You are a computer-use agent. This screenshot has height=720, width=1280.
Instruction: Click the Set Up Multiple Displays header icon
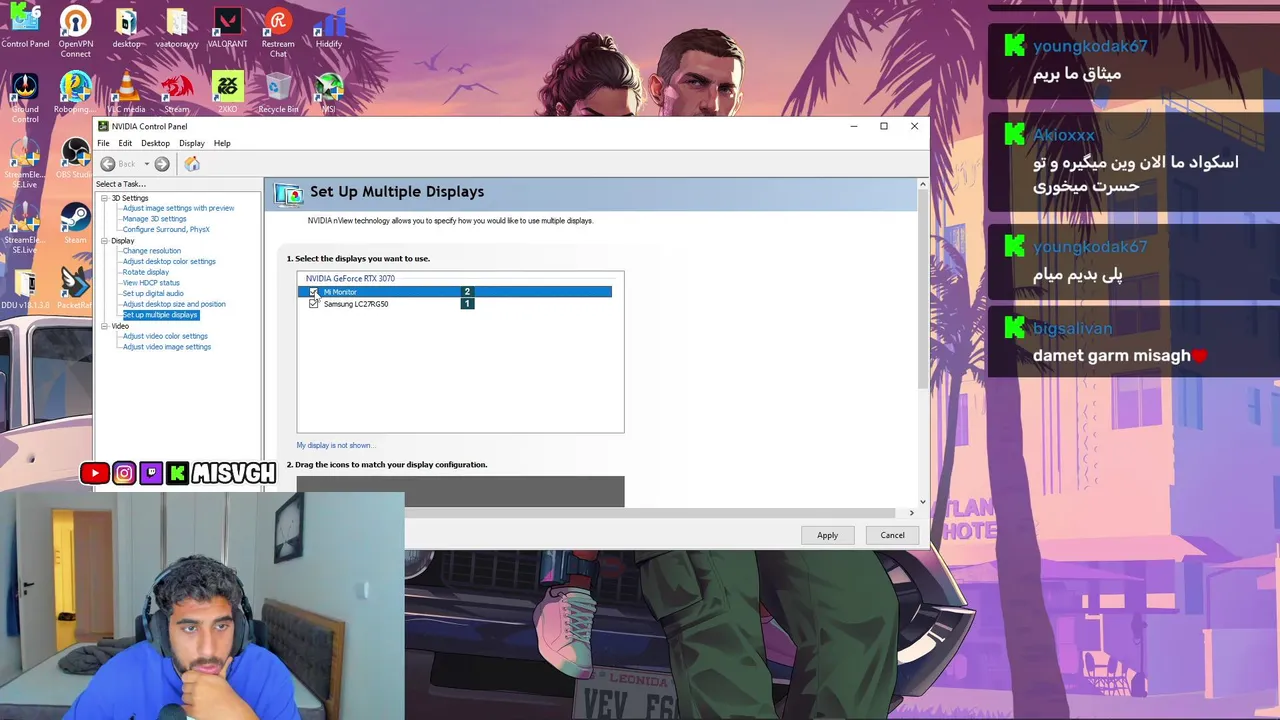pyautogui.click(x=289, y=194)
